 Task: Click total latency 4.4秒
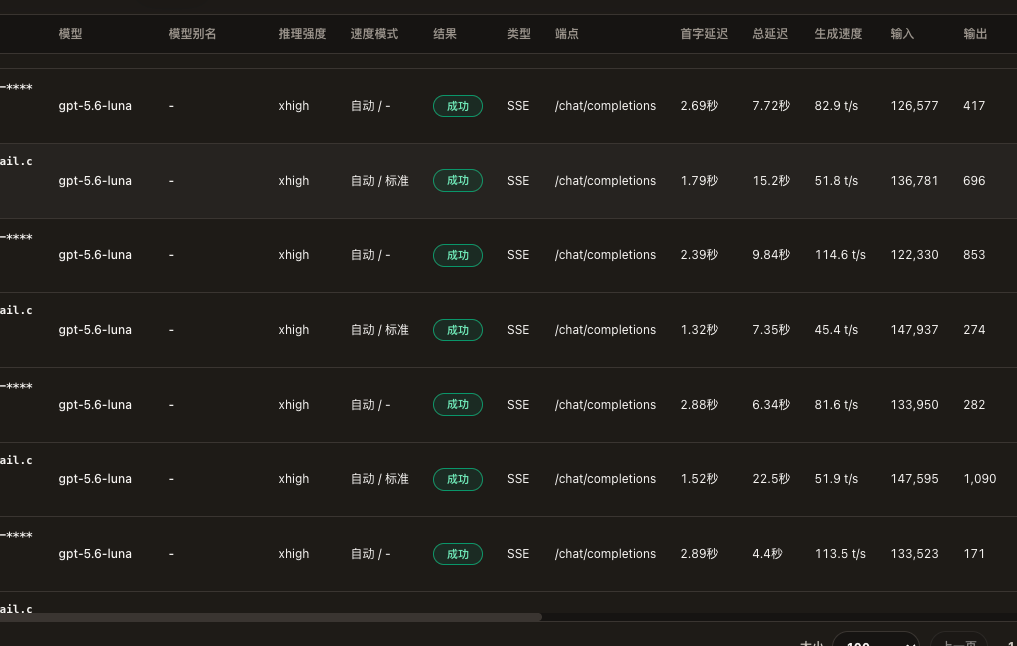[767, 554]
